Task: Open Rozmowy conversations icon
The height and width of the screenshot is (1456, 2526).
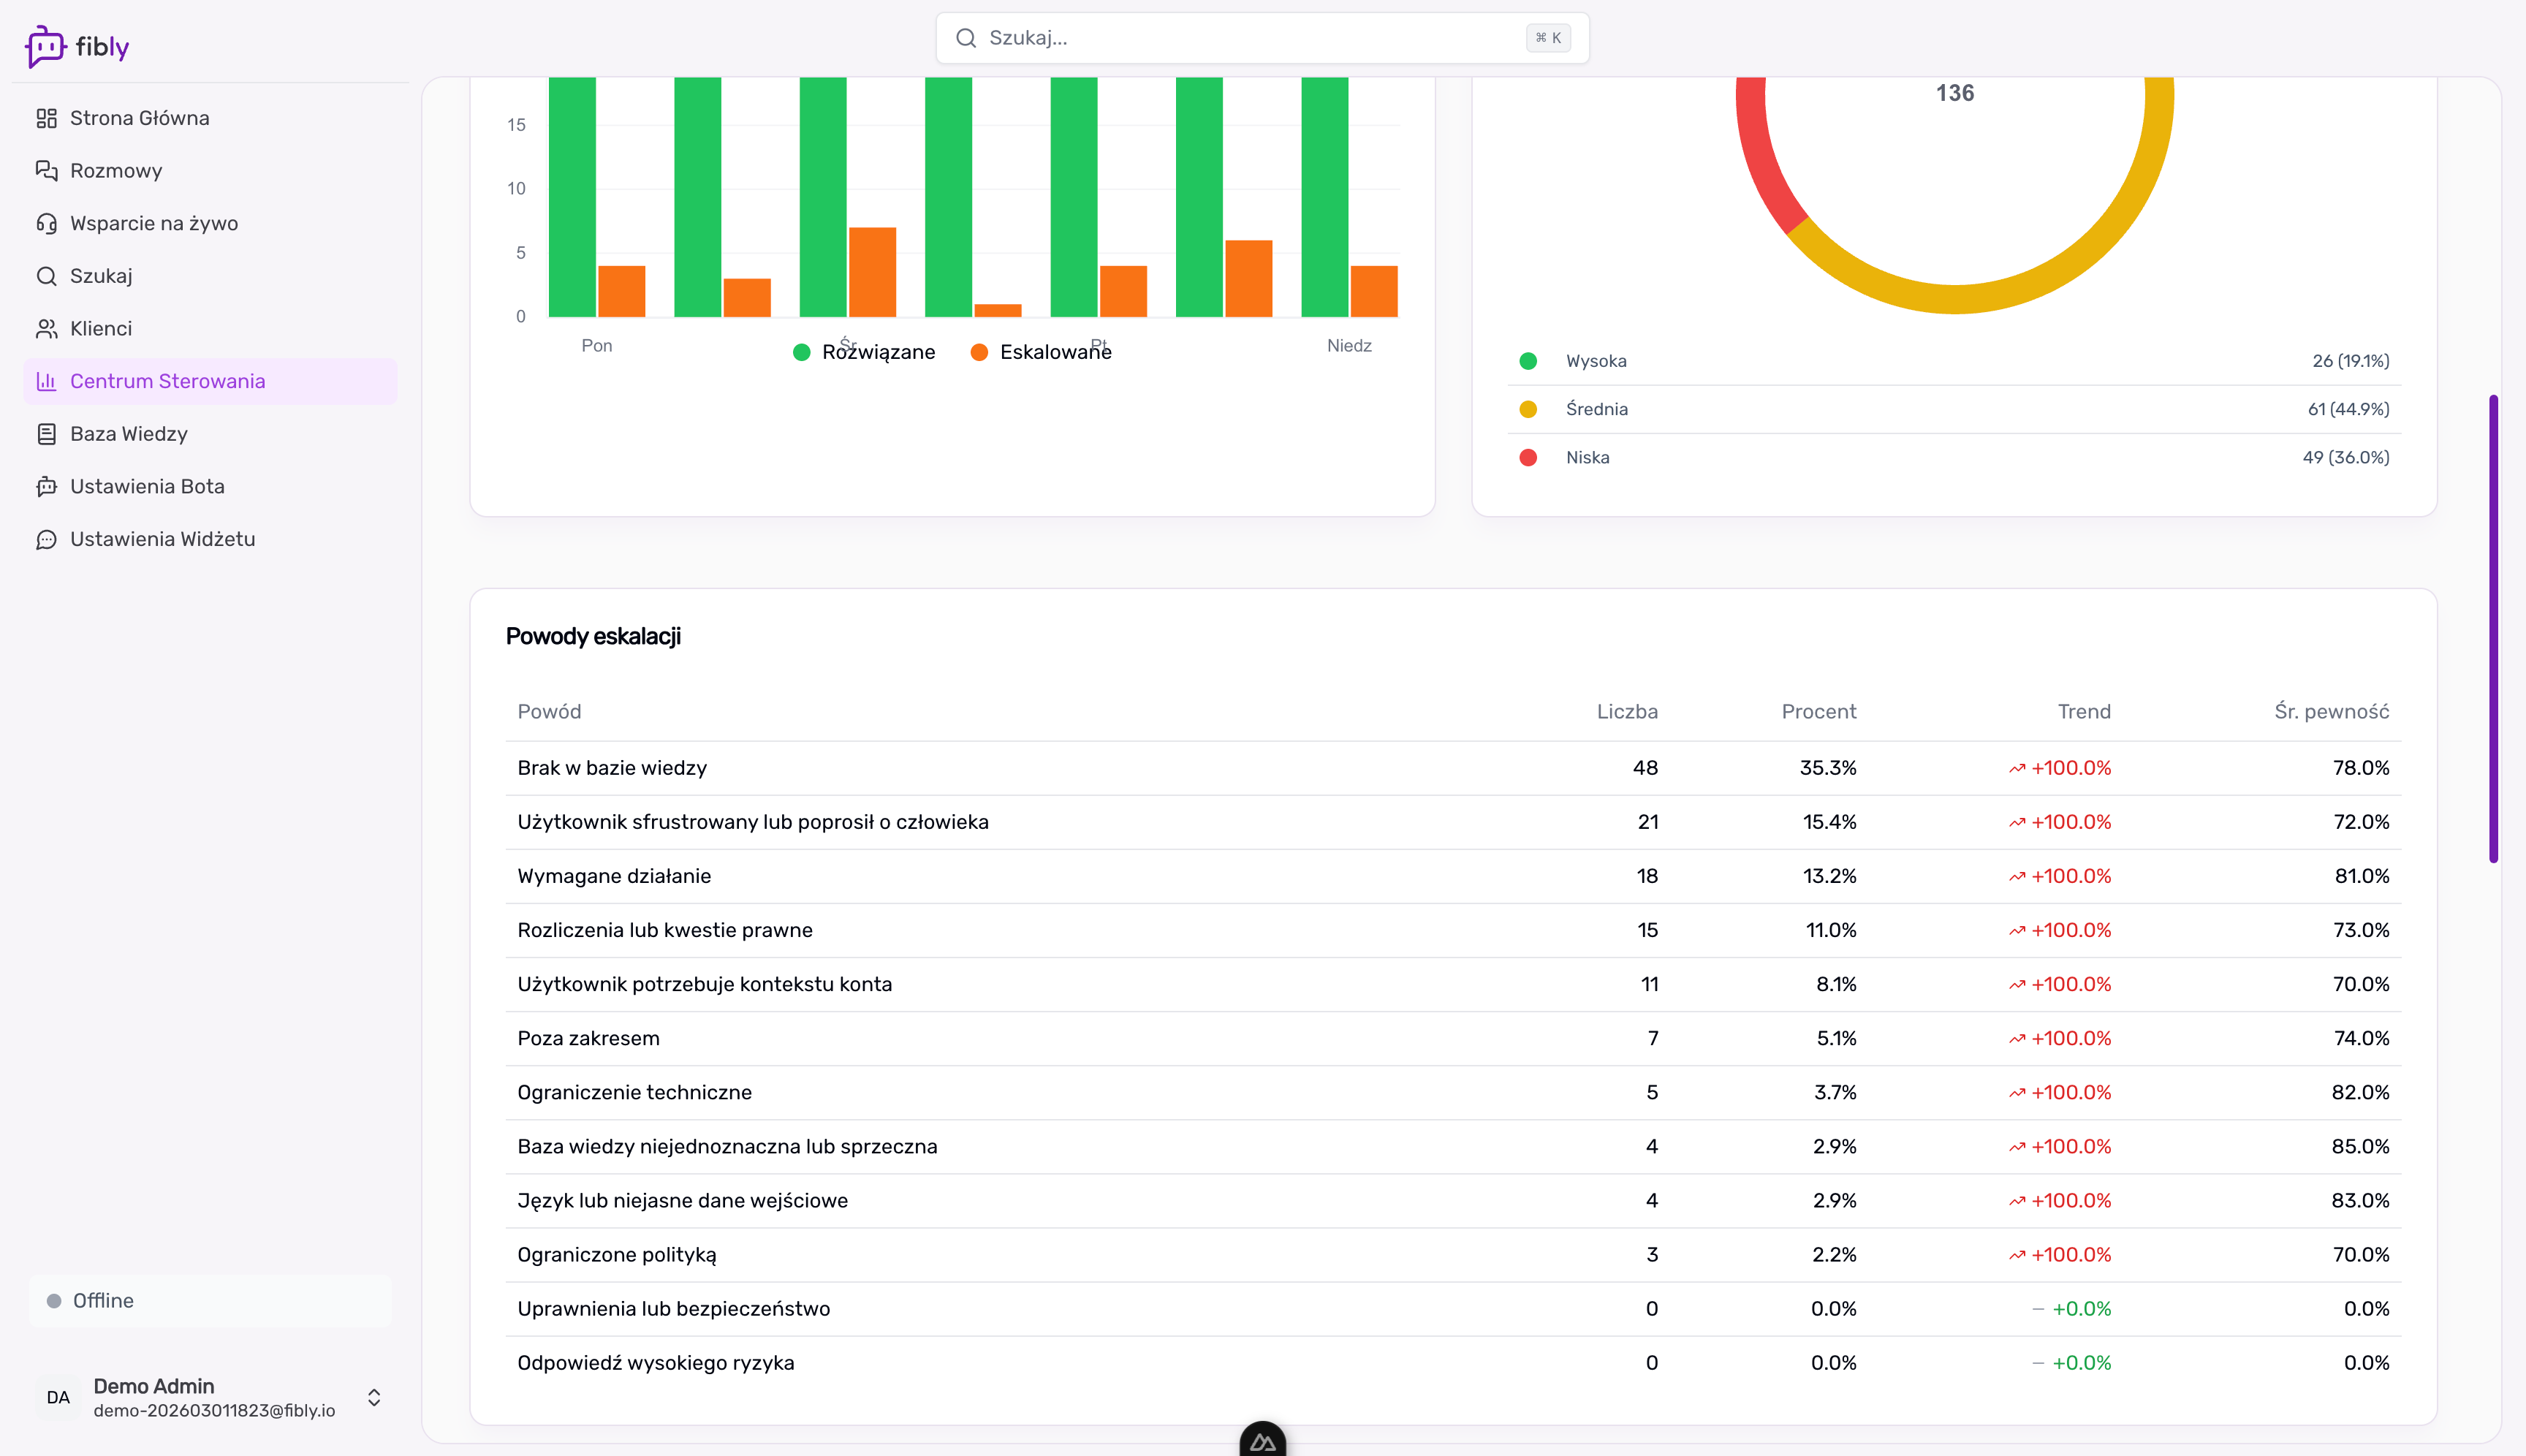Action: 46,171
